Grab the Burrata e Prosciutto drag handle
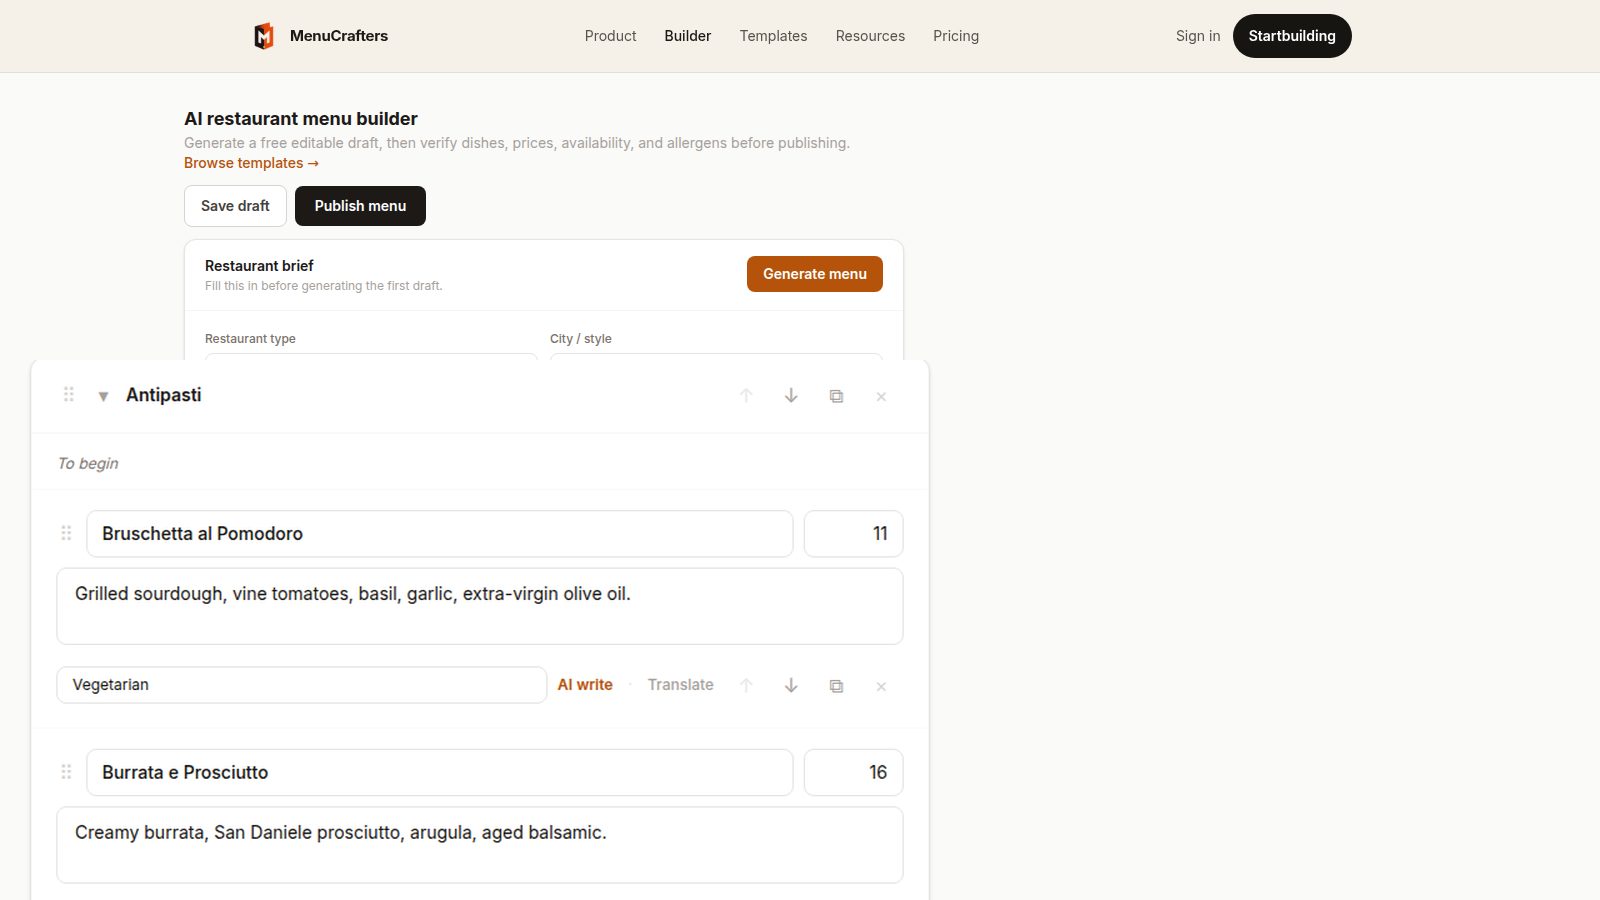The width and height of the screenshot is (1600, 900). 66,772
